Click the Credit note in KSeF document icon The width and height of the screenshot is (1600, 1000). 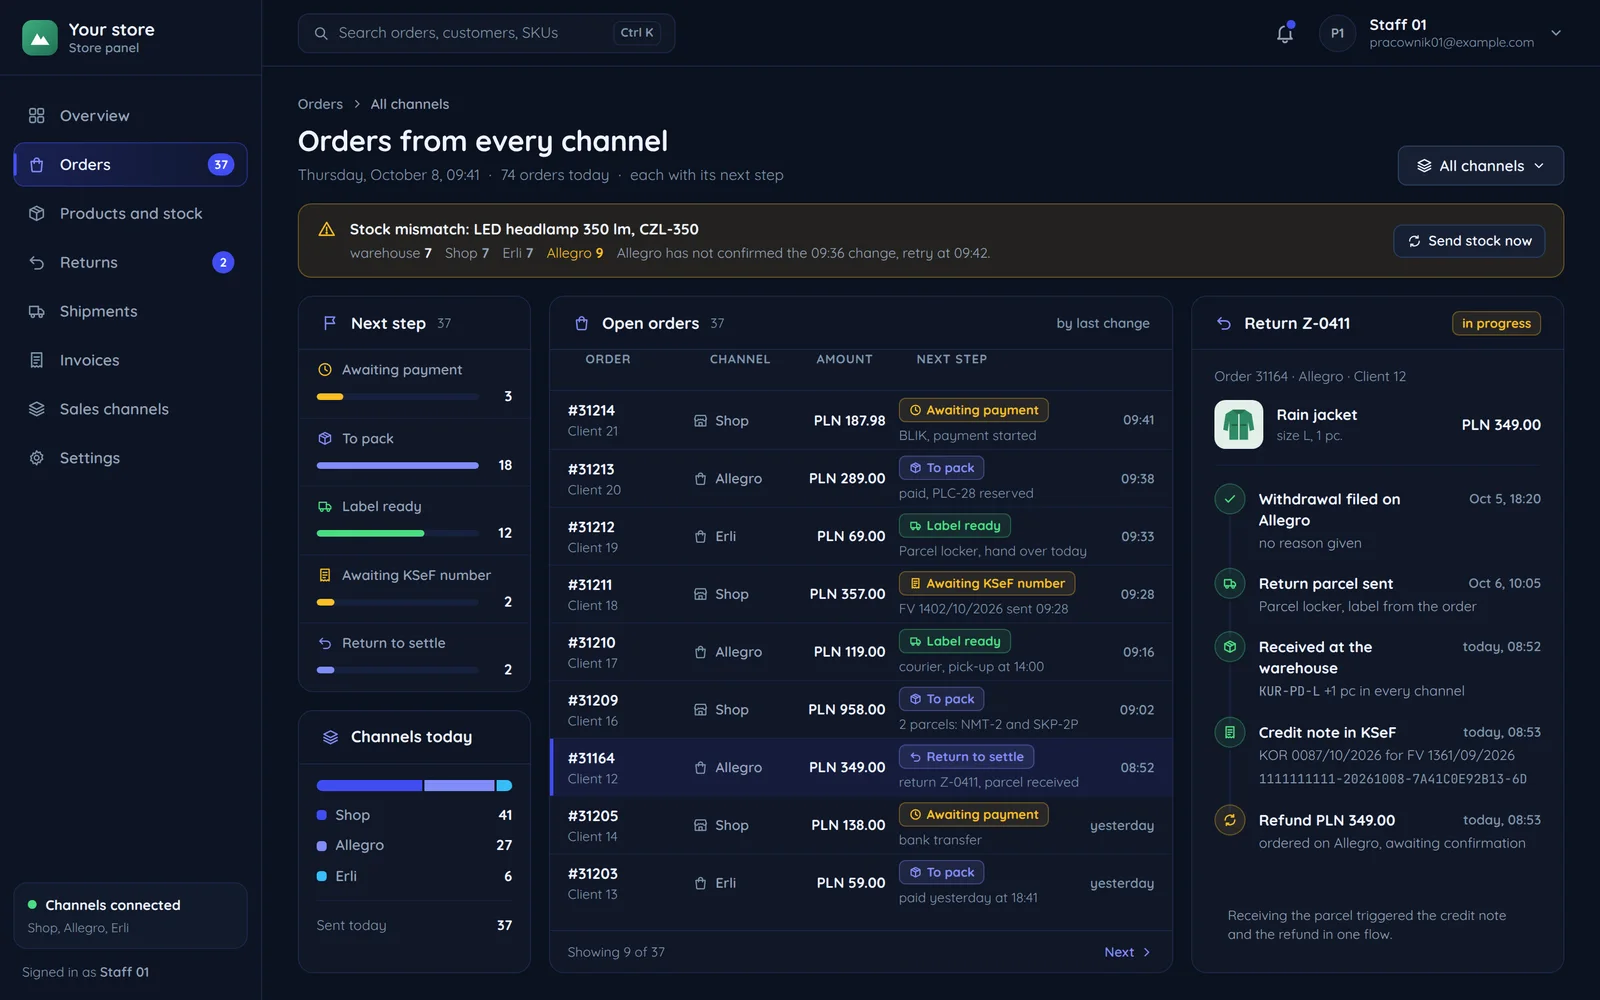pyautogui.click(x=1230, y=733)
